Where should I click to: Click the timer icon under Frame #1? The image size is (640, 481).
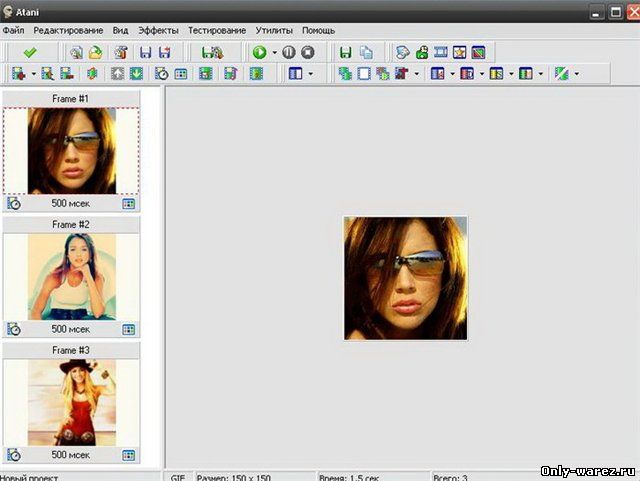pyautogui.click(x=14, y=203)
